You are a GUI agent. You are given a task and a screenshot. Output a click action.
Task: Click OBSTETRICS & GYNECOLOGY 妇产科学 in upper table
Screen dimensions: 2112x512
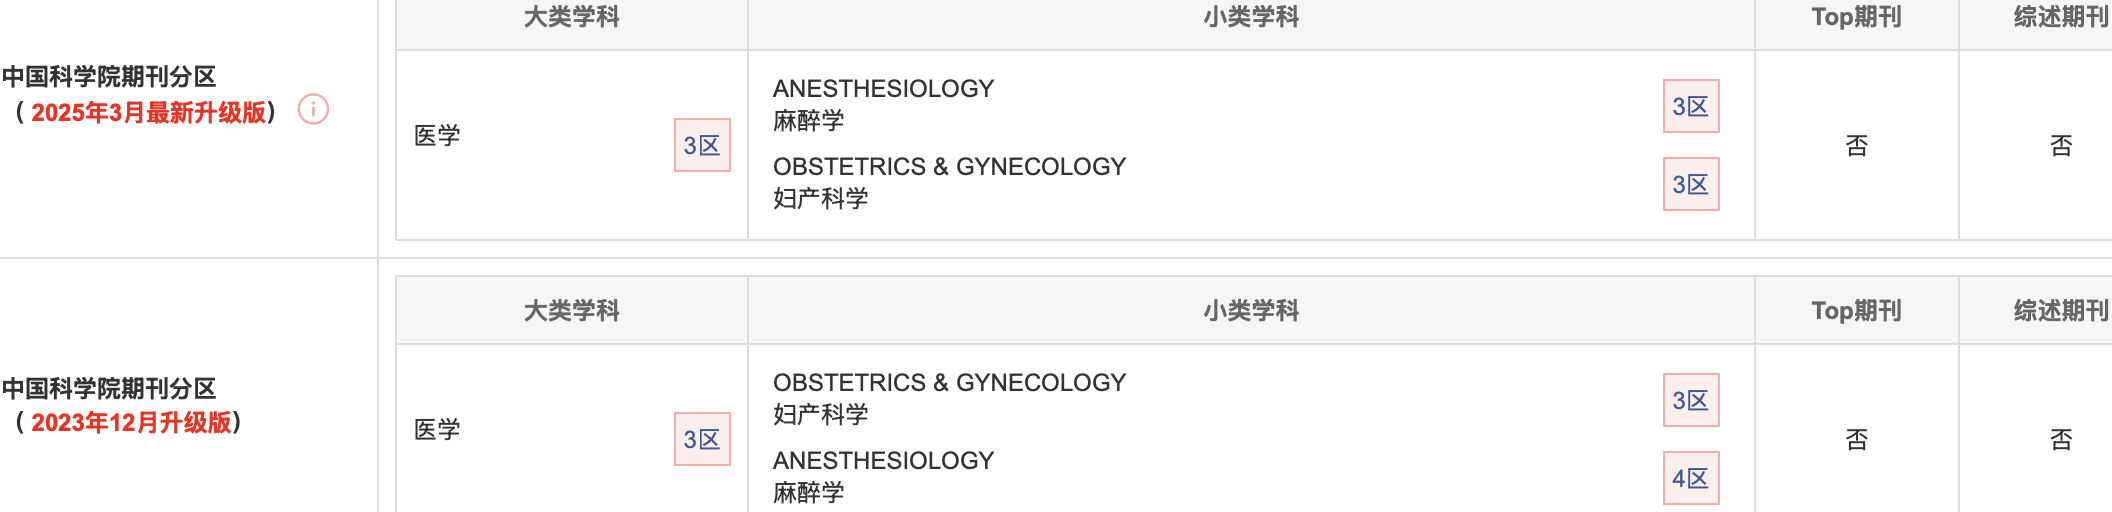tap(949, 182)
